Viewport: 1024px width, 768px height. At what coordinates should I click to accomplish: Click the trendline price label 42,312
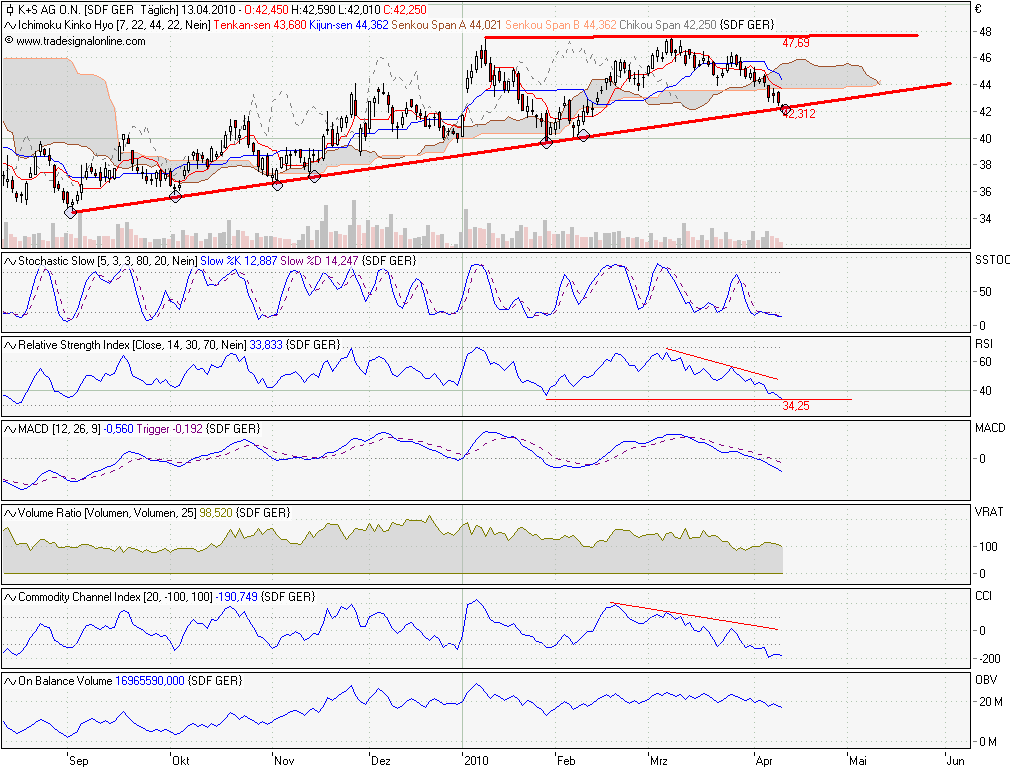[799, 114]
